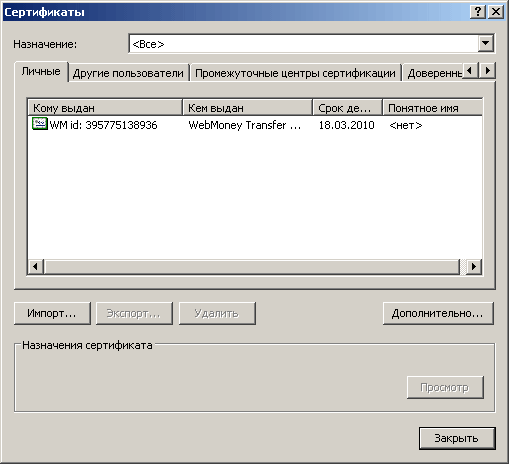
Task: Click the WM id certificate icon
Action: 40,124
